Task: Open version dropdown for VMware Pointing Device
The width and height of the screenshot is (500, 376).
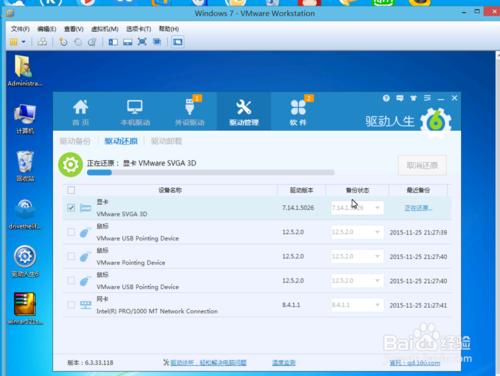Action: [357, 256]
